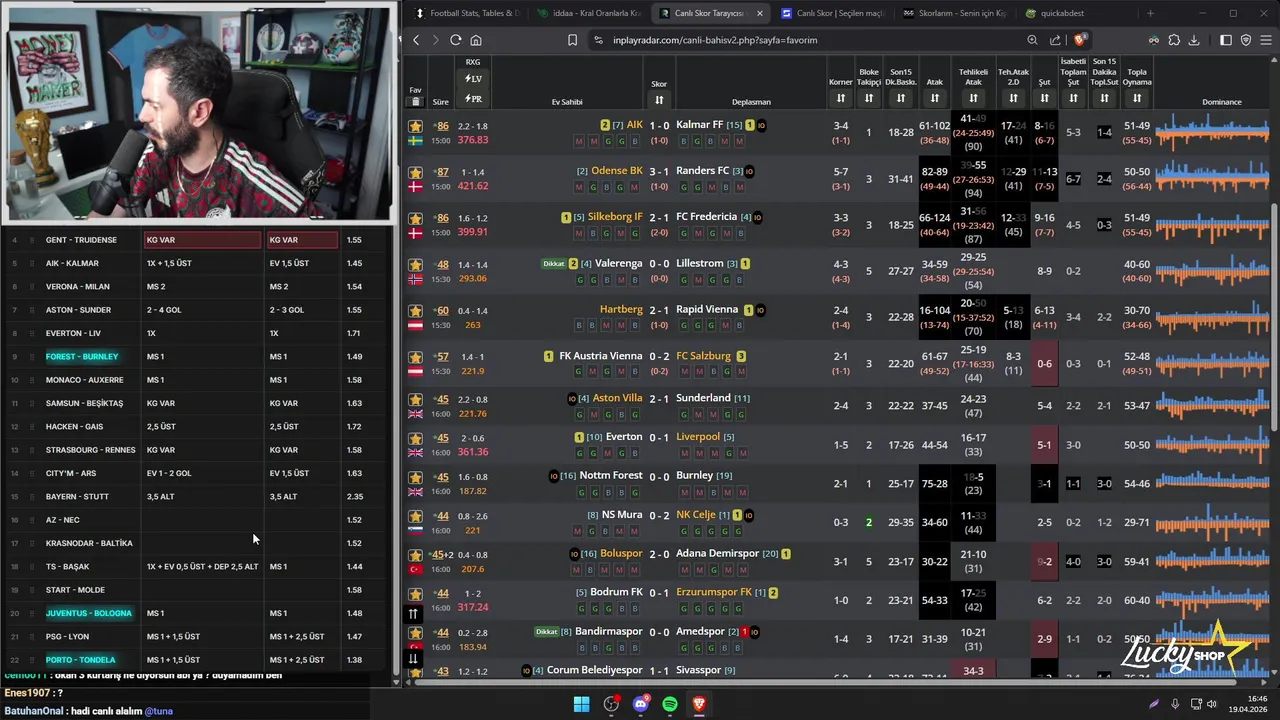Sort by Bloke Takipçi column arrows
Image resolution: width=1280 pixels, height=720 pixels.
click(869, 98)
